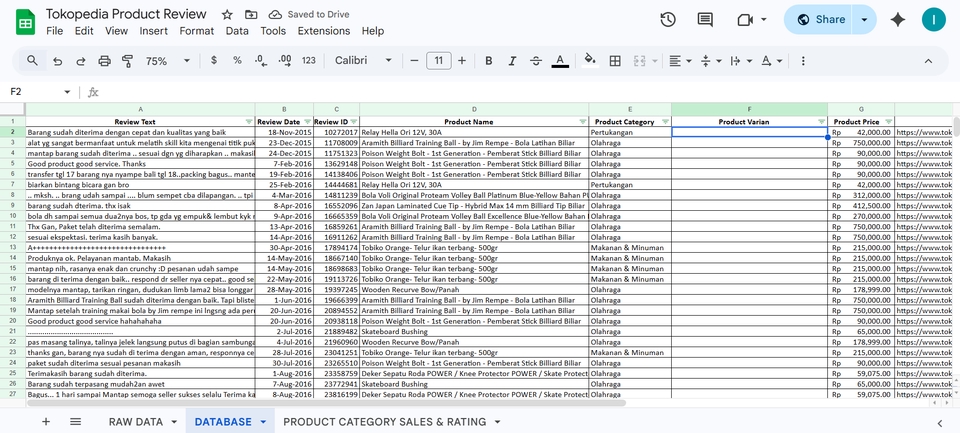Start a Meet video call
Screen dimensions: 960x433
coord(745,20)
